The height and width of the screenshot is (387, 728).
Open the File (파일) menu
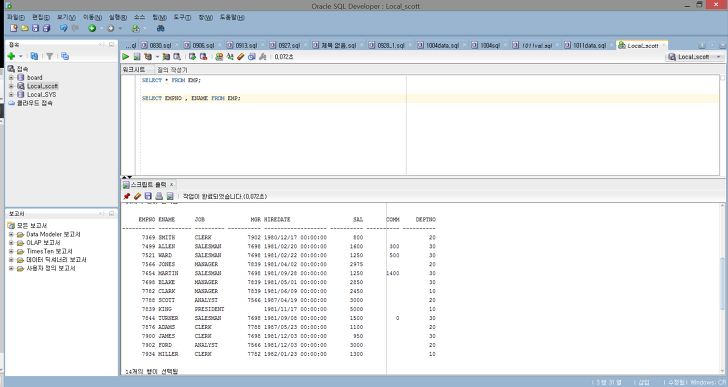[16, 17]
